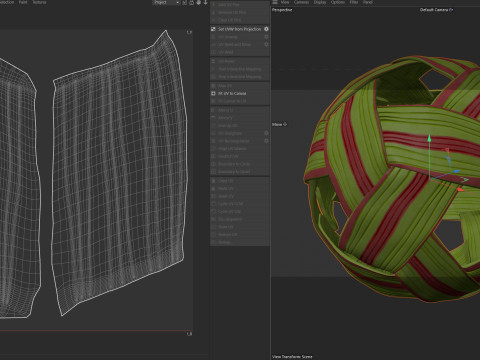This screenshot has height=360, width=480.
Task: Open the Paint menu in UV editor
Action: (x=23, y=2)
